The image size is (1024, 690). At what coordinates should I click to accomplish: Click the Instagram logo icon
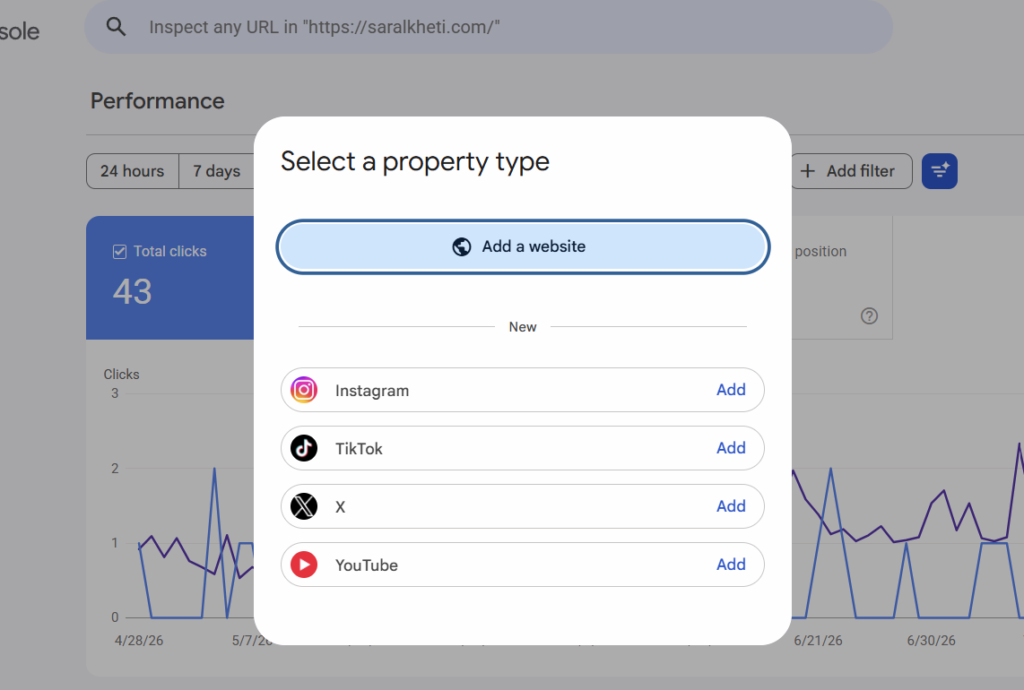pyautogui.click(x=304, y=390)
